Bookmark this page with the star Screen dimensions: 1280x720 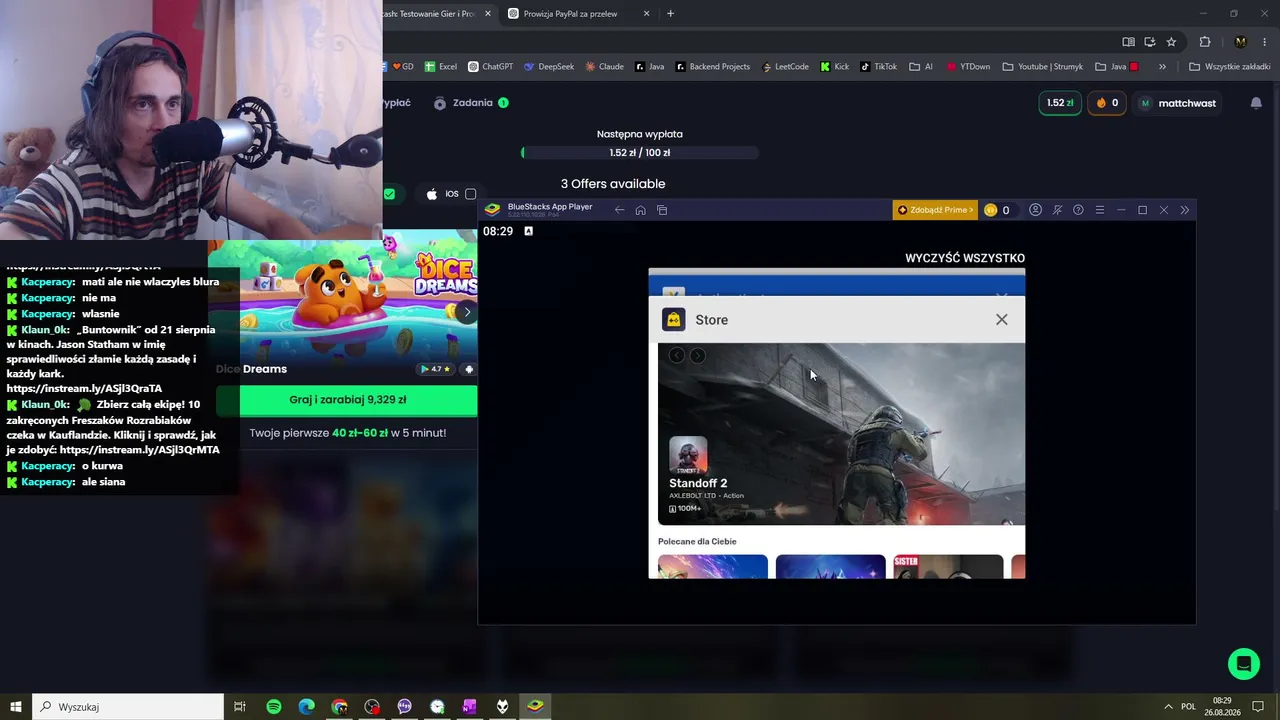(1171, 42)
